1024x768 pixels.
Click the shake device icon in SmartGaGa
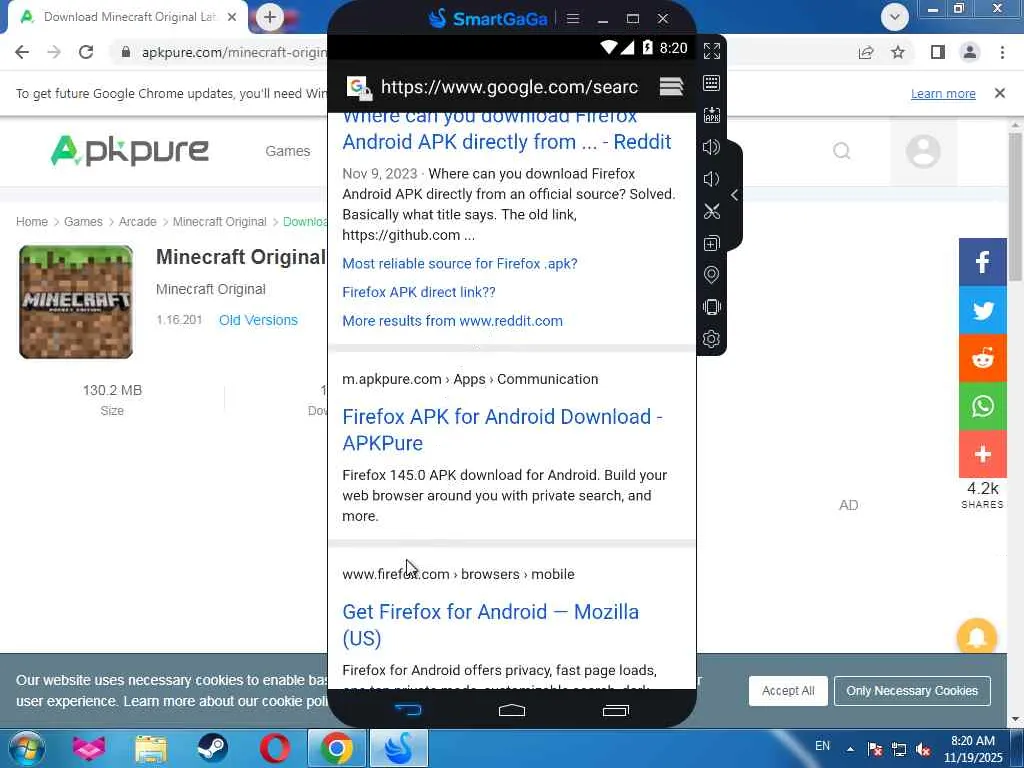coord(711,307)
